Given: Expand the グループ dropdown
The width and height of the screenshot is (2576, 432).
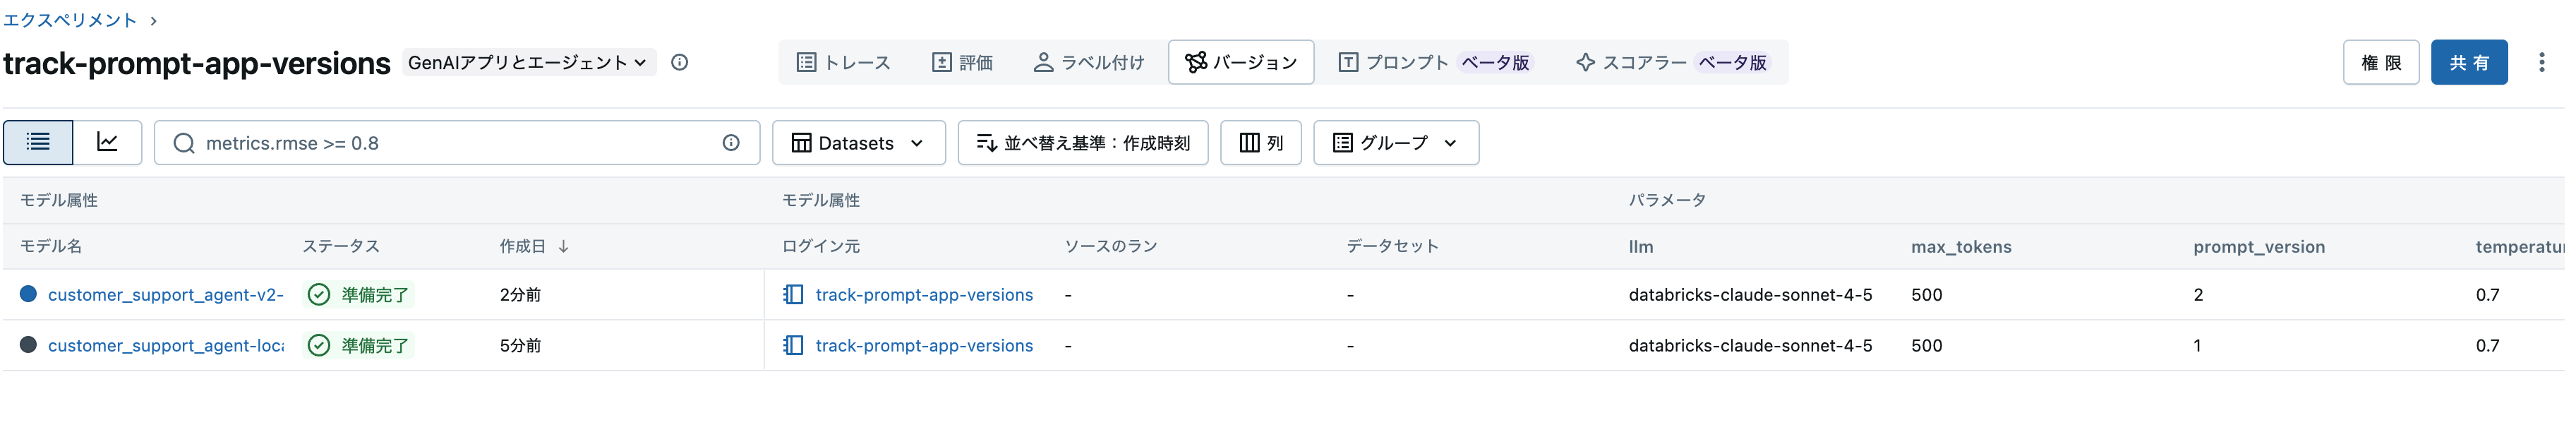Looking at the screenshot, I should [1396, 143].
